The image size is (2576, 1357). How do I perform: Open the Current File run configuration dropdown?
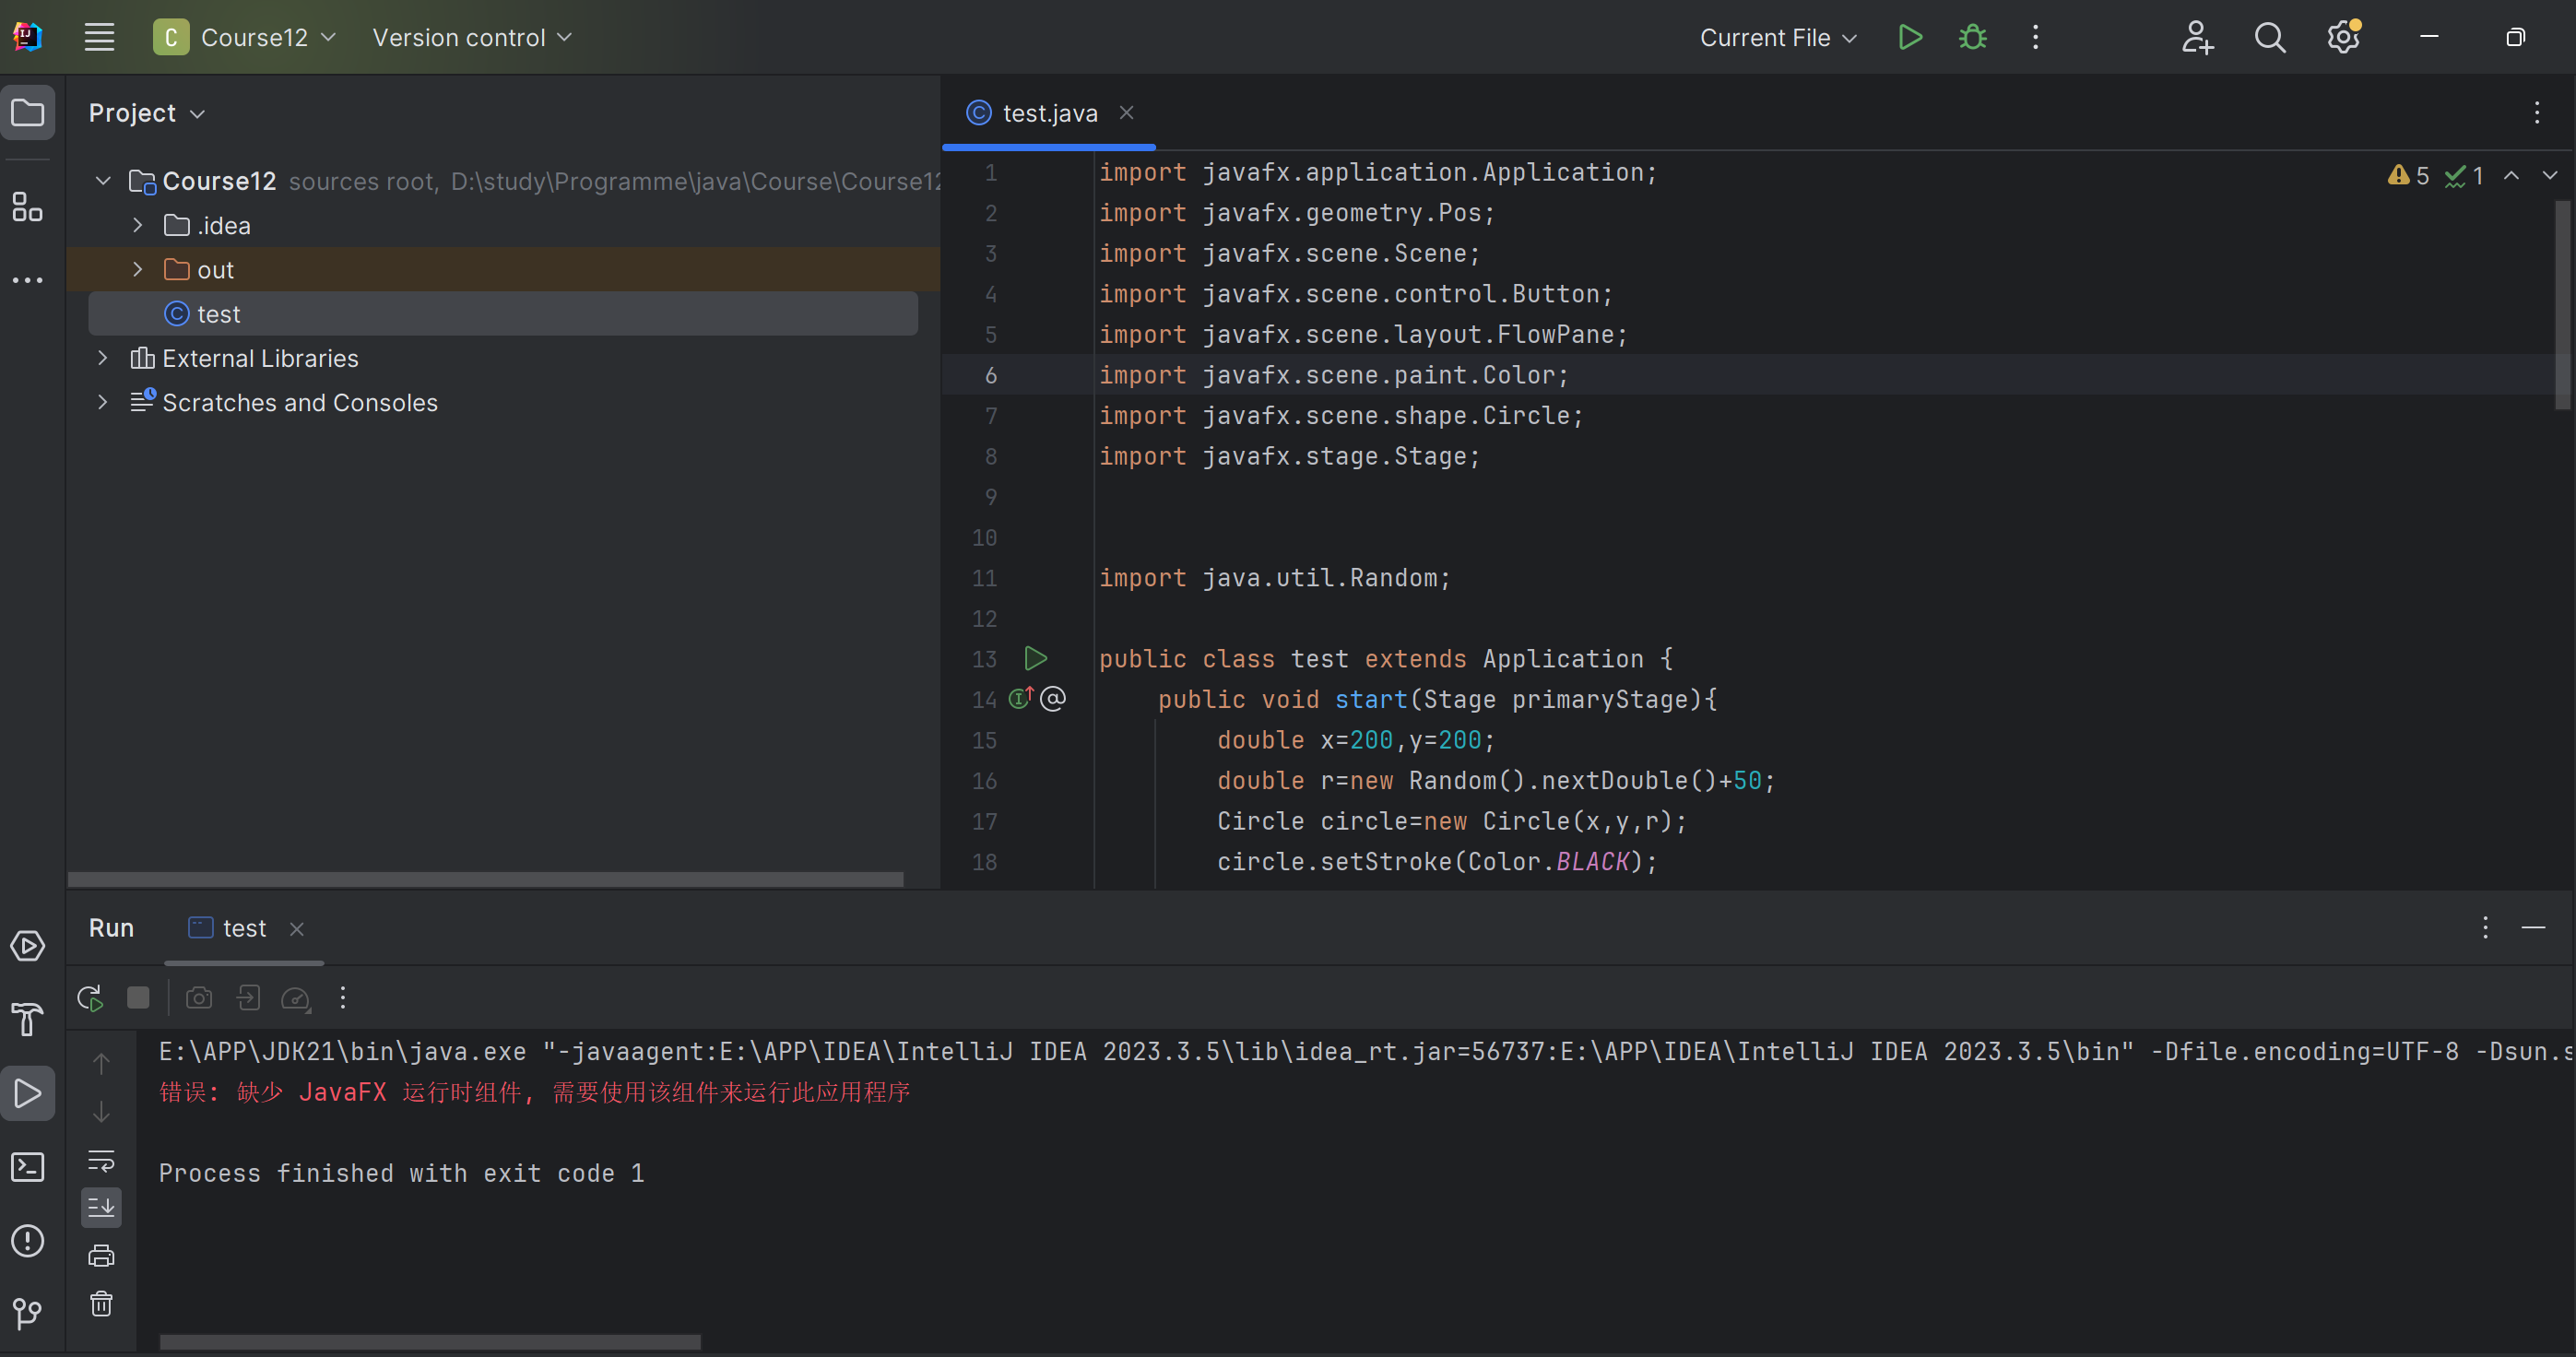tap(1778, 37)
